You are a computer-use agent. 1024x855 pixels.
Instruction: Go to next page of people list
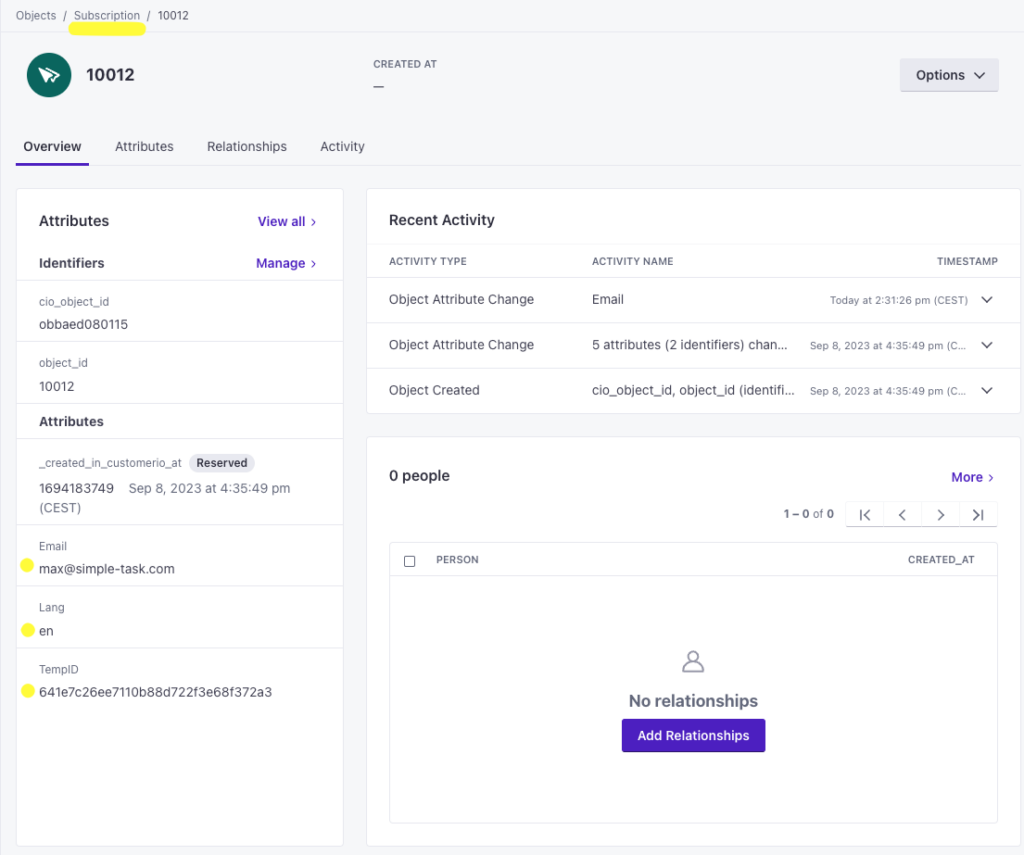point(940,515)
